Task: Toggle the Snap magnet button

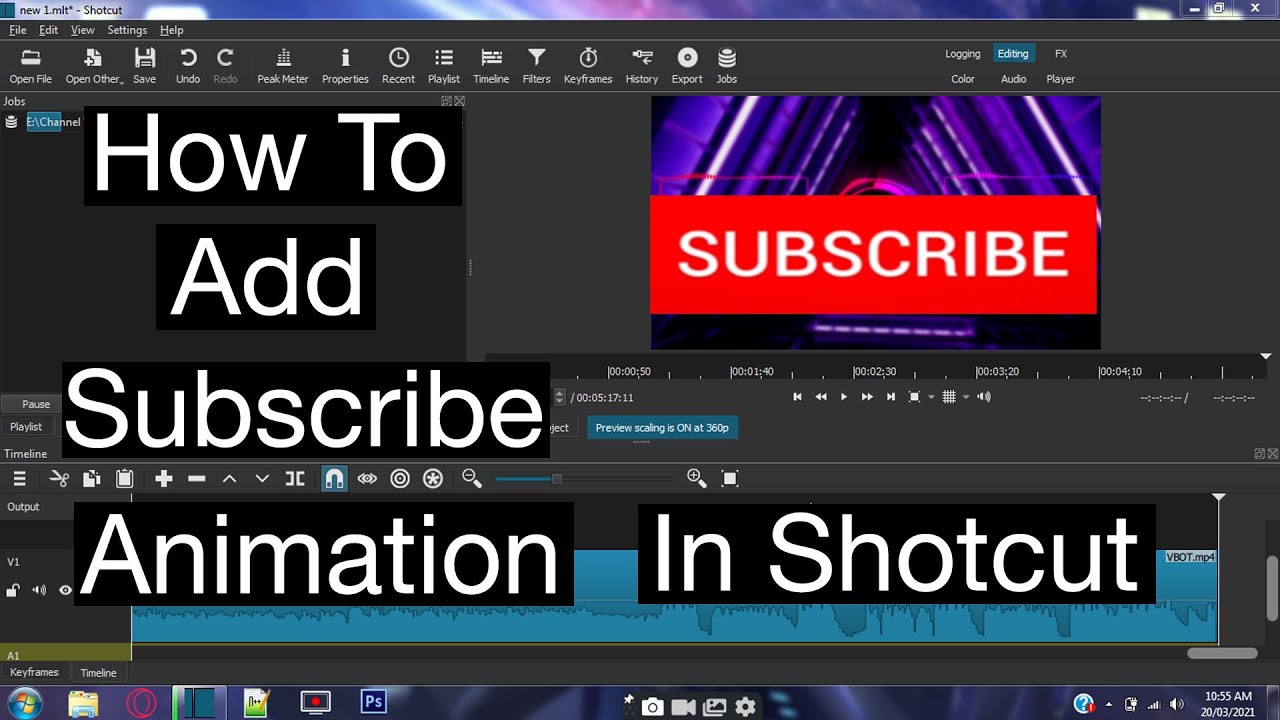Action: [334, 479]
